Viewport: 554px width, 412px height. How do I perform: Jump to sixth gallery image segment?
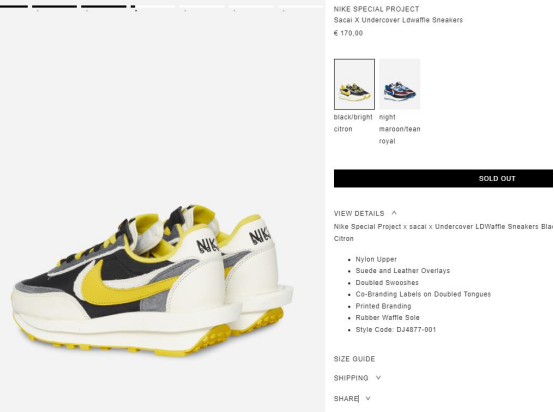tap(251, 6)
